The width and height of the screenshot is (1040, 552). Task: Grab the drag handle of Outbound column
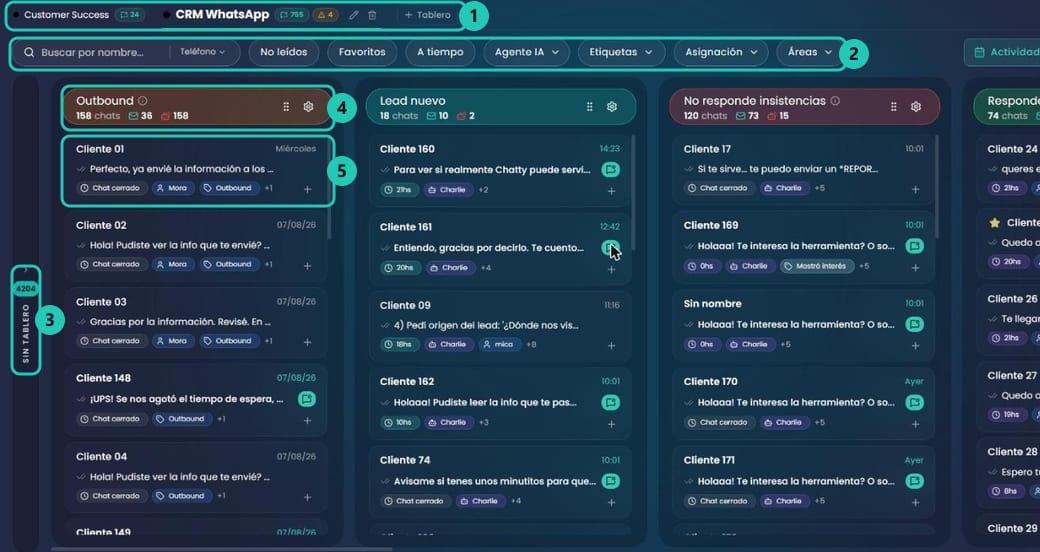[286, 106]
